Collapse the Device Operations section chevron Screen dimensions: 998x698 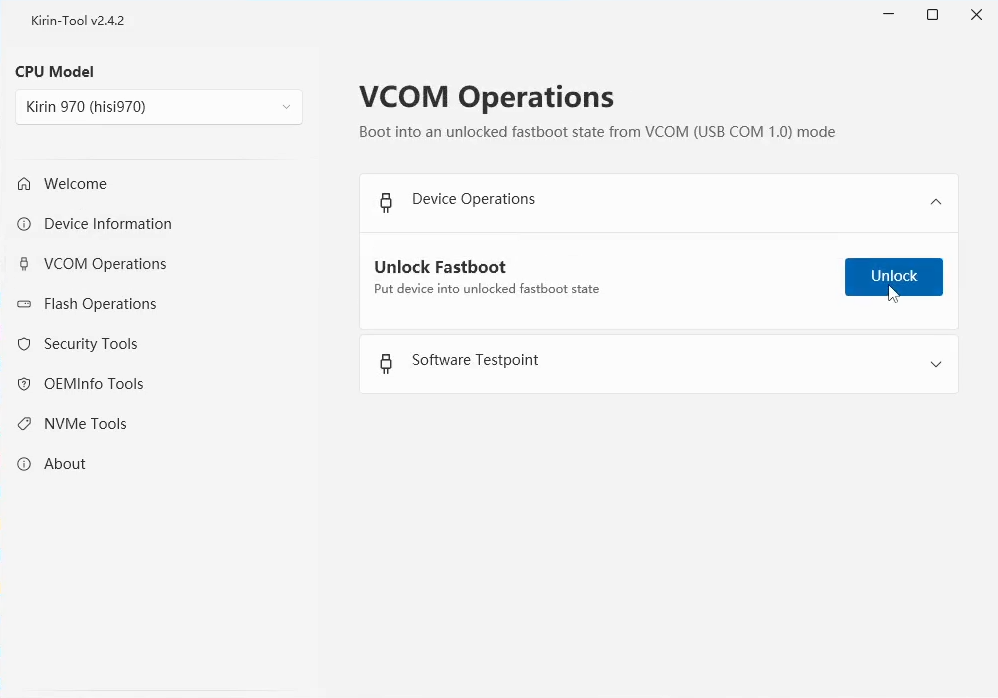(x=936, y=202)
